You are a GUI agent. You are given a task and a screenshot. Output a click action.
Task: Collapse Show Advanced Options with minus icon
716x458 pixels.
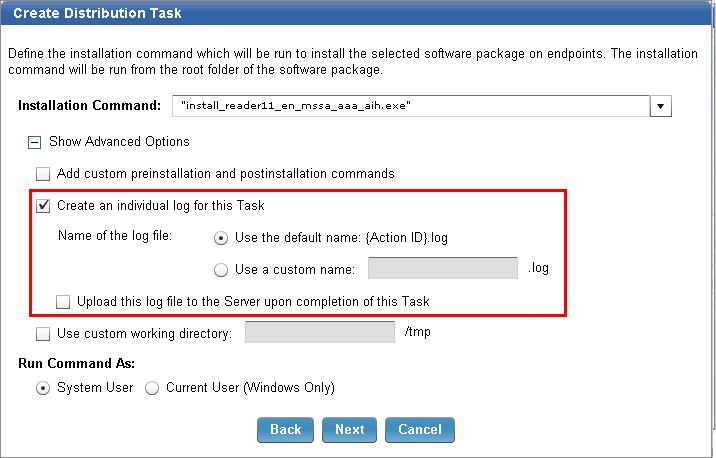click(x=34, y=142)
